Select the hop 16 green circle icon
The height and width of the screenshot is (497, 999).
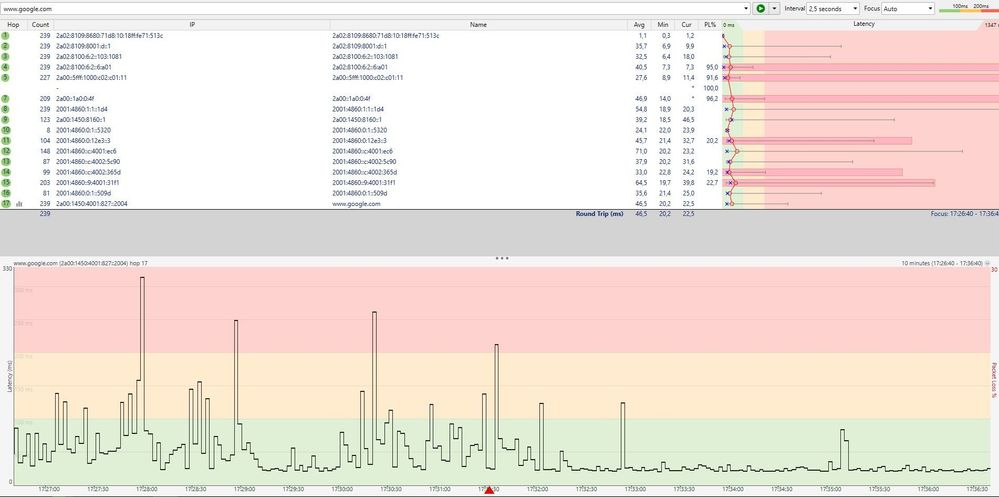point(6,193)
